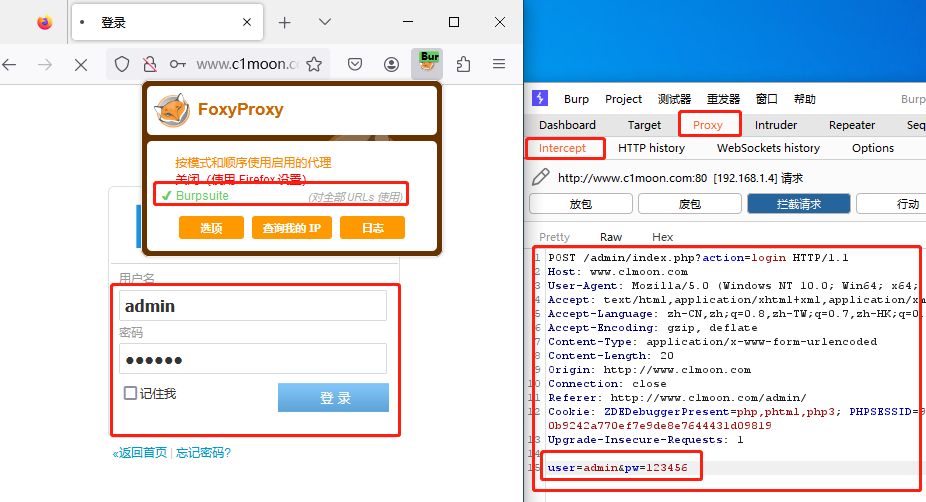Toggle the 拦截请求 intercept button
This screenshot has width=926, height=502.
(x=798, y=203)
